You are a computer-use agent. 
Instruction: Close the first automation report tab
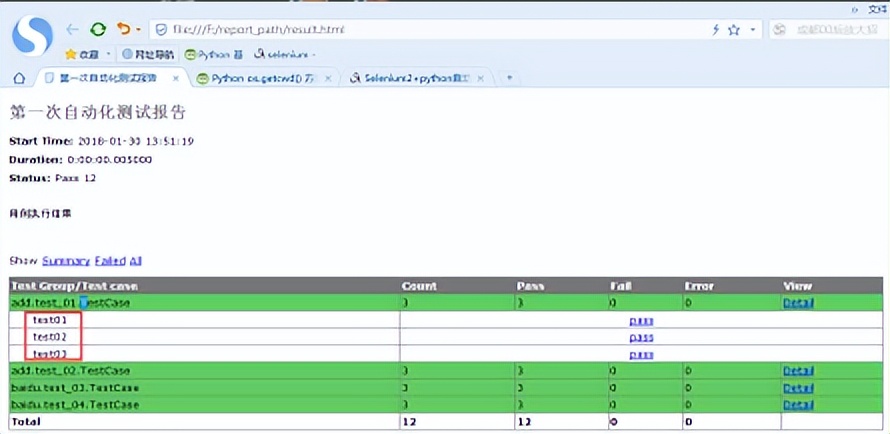point(176,78)
